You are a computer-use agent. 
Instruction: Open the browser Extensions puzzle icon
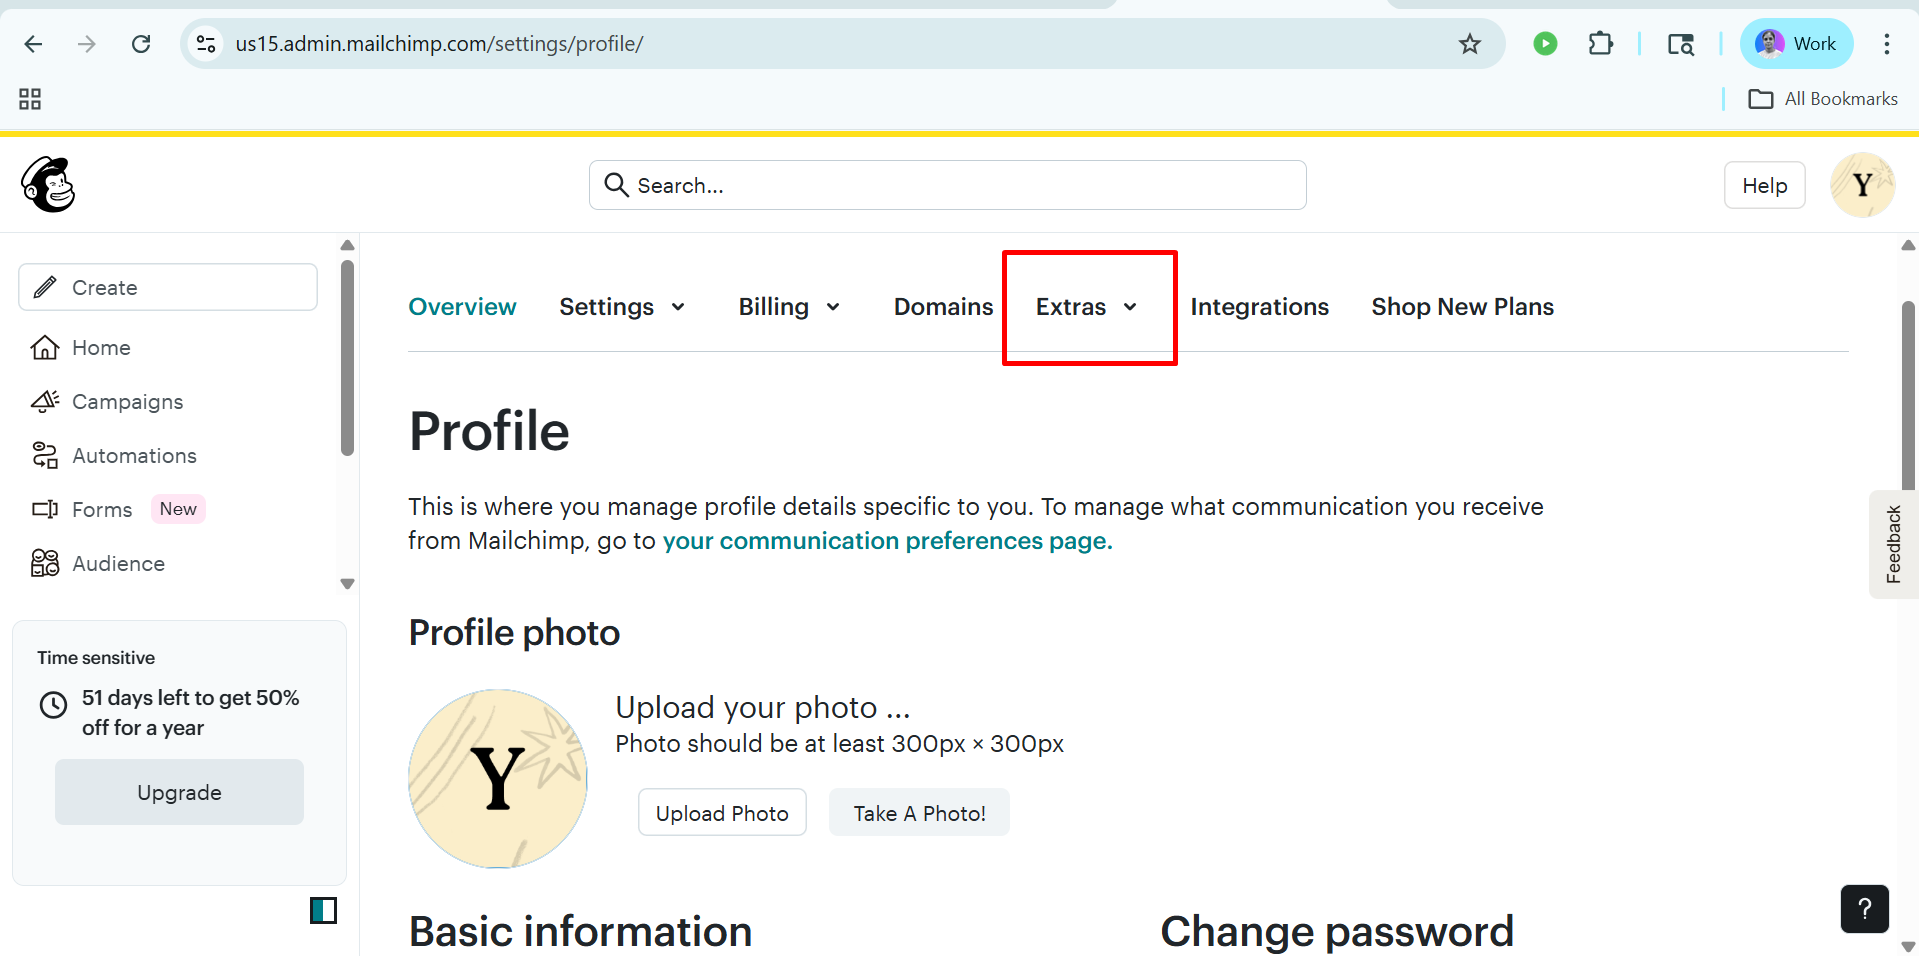click(1600, 44)
